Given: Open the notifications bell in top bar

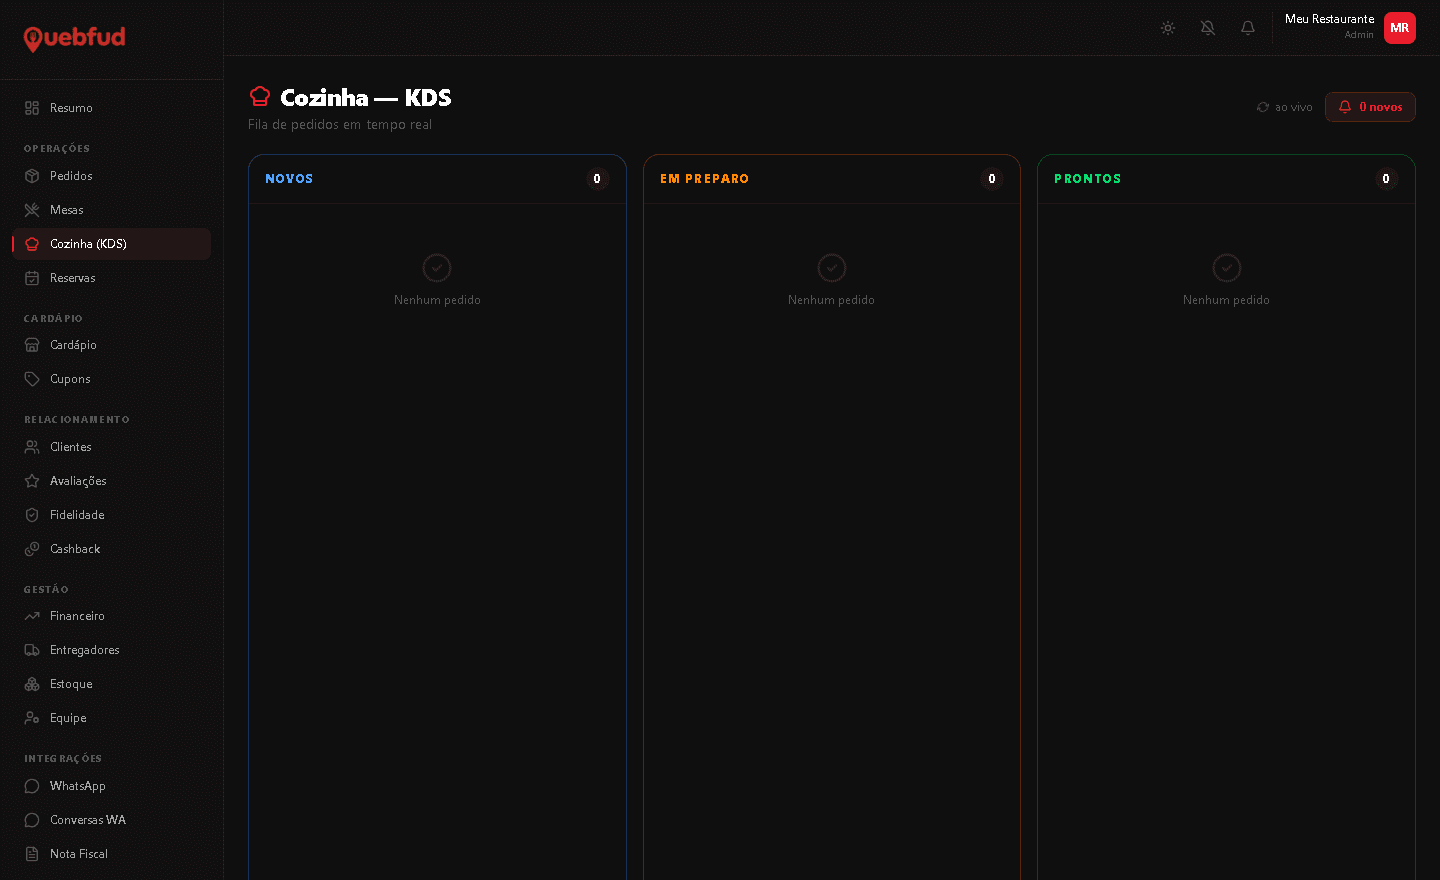Looking at the screenshot, I should (1248, 28).
